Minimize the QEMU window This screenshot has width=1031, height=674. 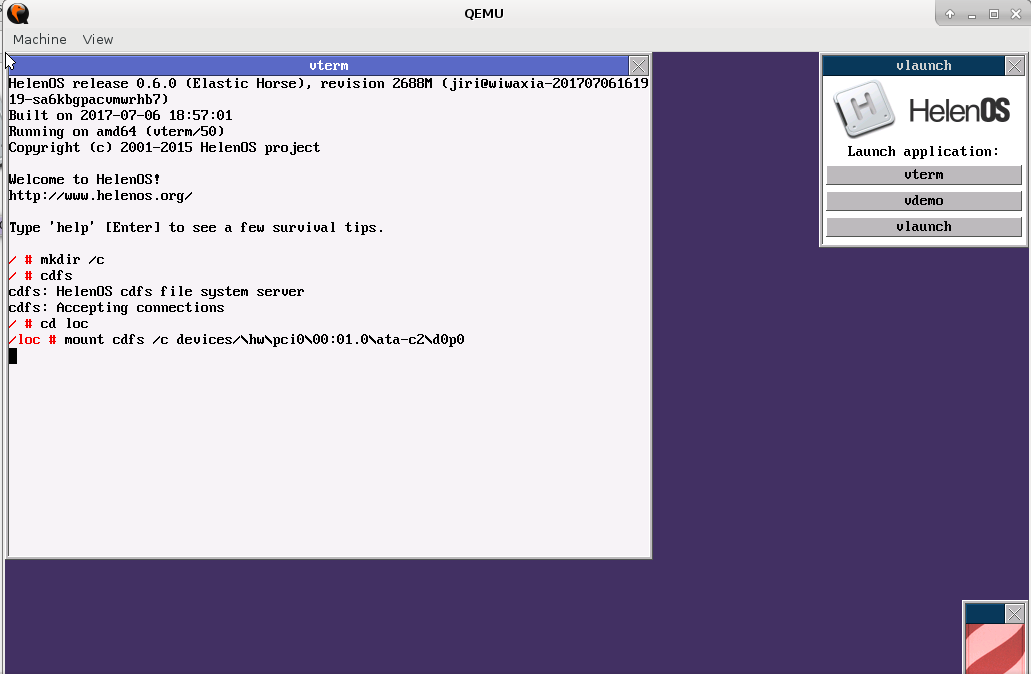coord(972,14)
